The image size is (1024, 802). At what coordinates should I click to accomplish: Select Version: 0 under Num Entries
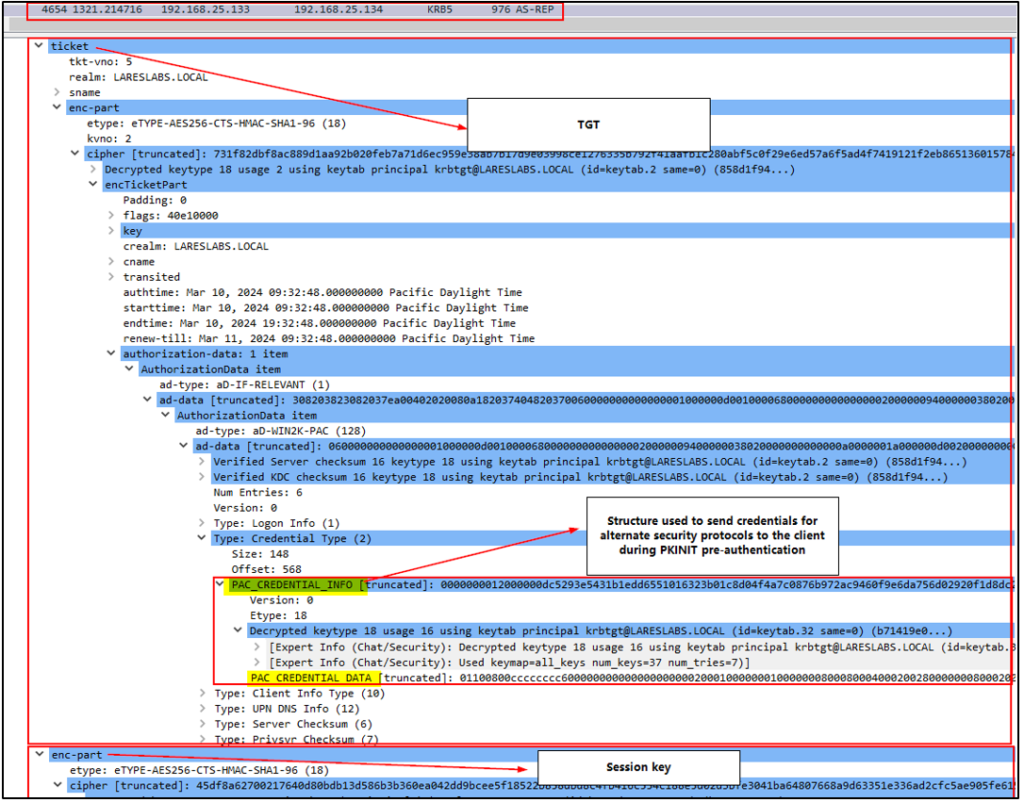tap(245, 507)
